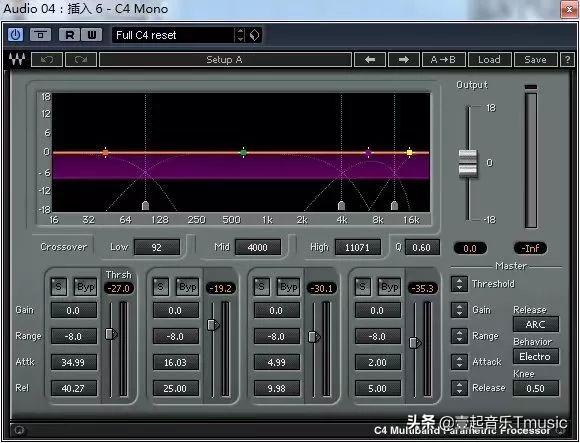
Task: Click the green low-mid band marker
Action: 243,152
